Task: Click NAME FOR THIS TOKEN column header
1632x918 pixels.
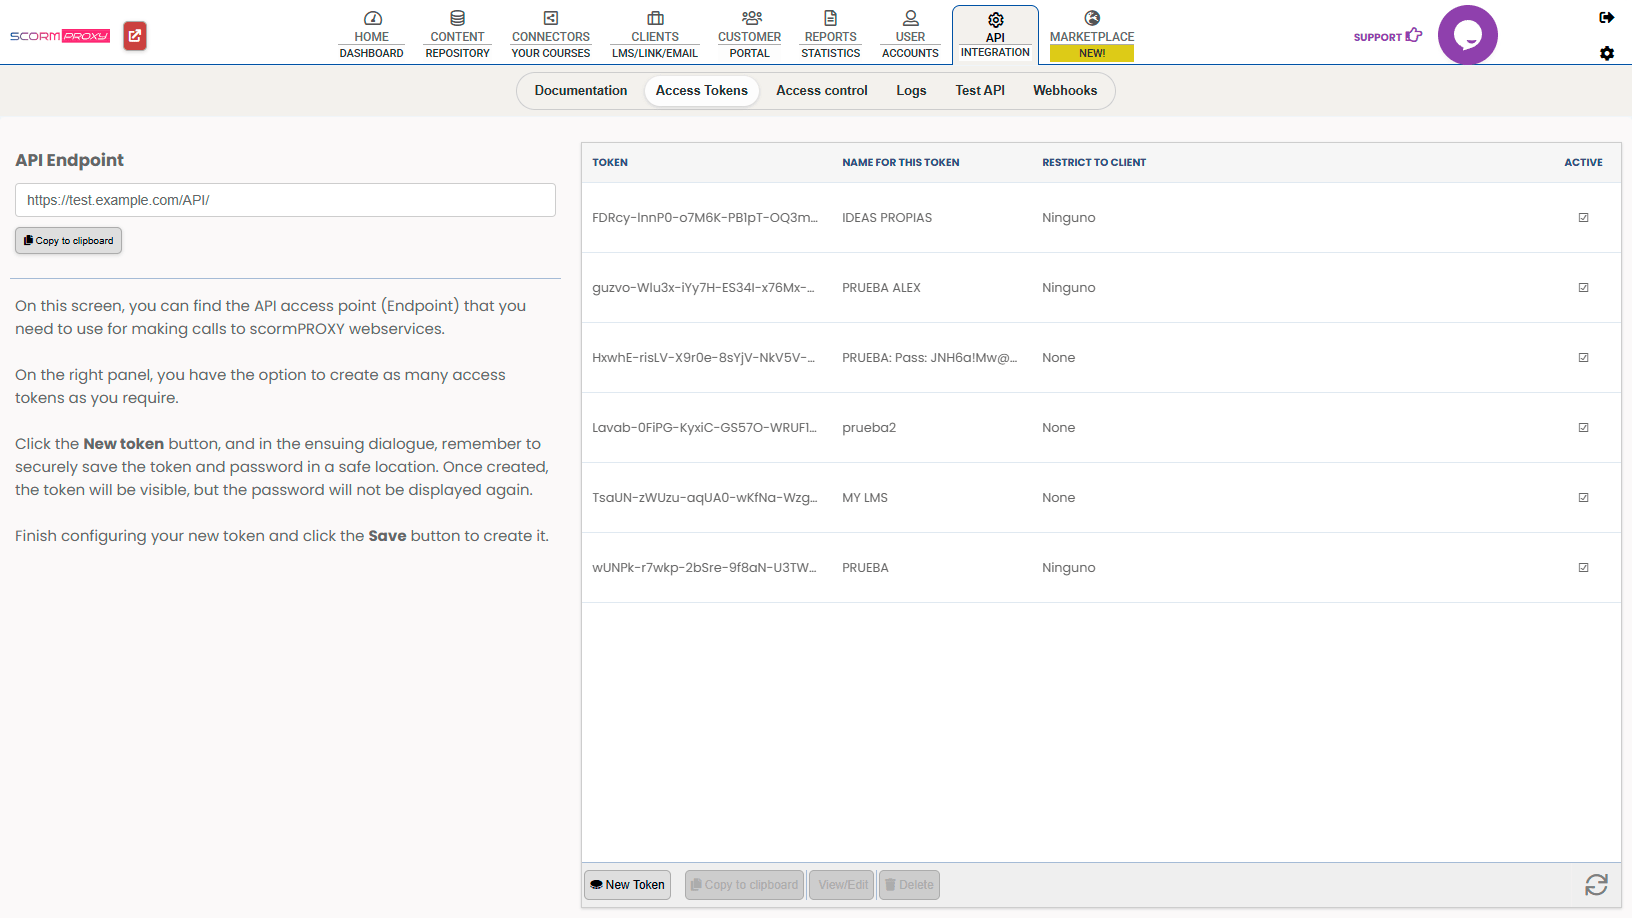Action: pyautogui.click(x=900, y=162)
